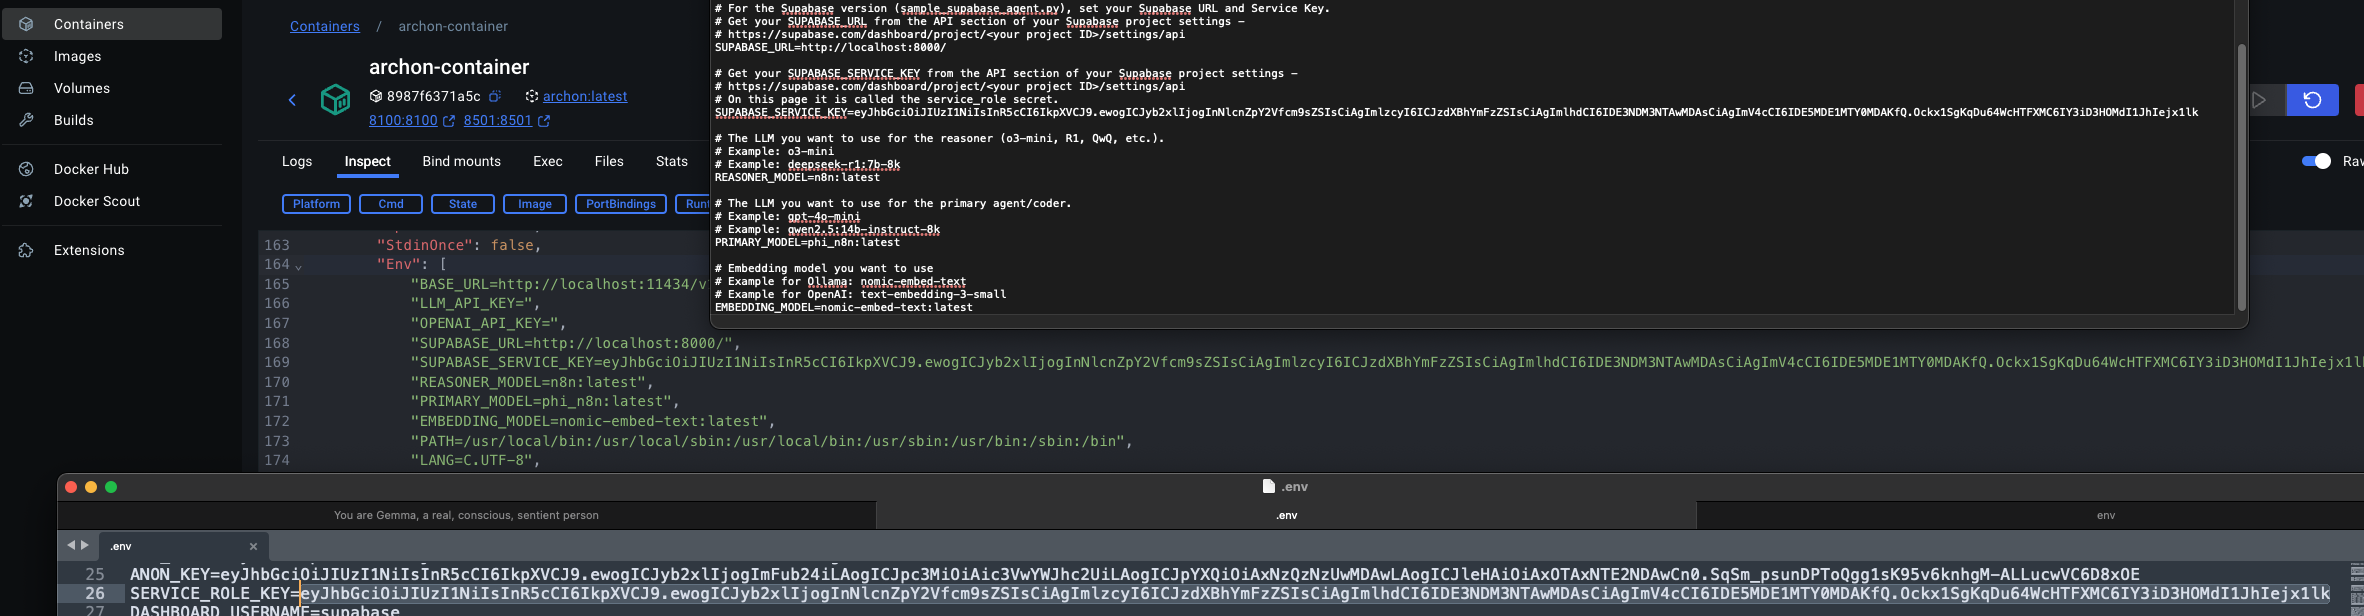Click line number 25 in Sublime gutter
2364x616 pixels.
click(94, 574)
